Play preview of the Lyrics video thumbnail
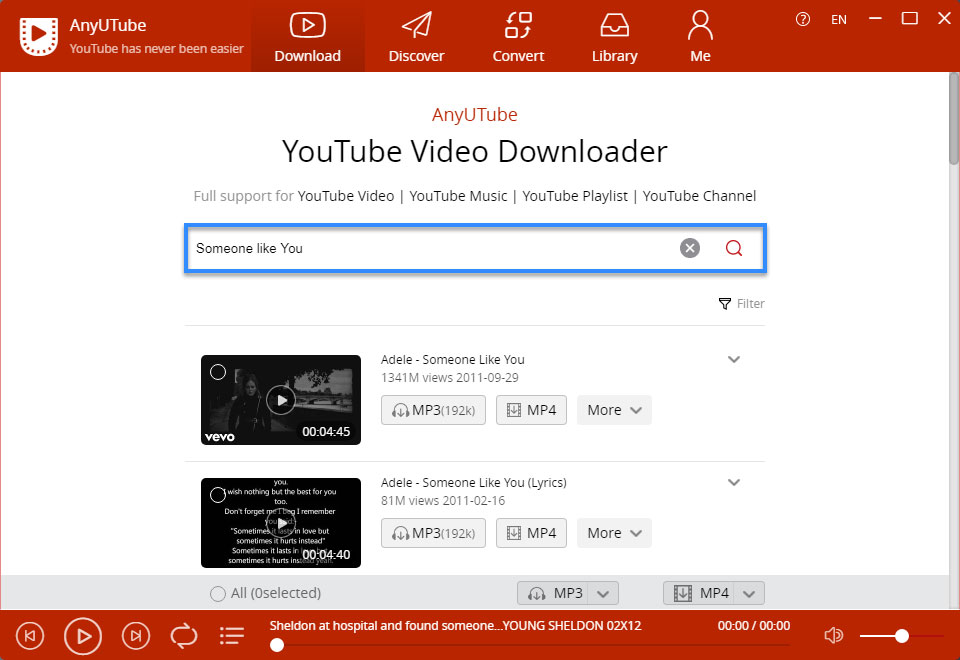The image size is (960, 660). click(281, 523)
